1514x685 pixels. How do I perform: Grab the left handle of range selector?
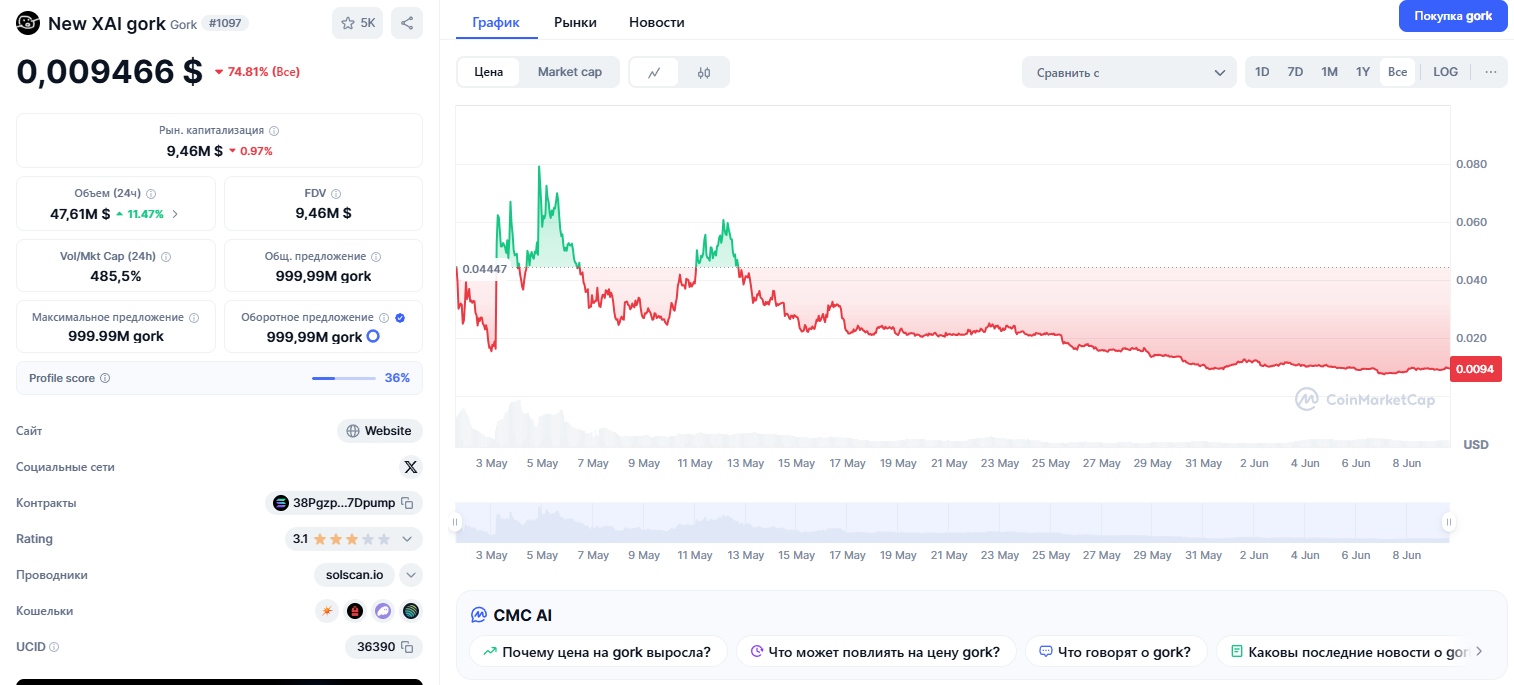click(455, 522)
